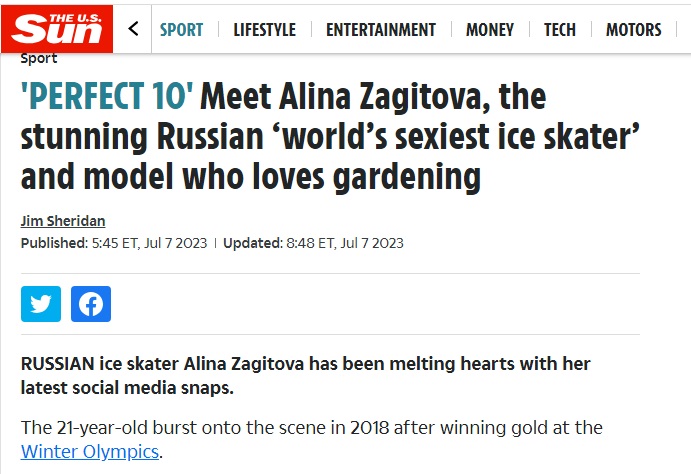Screen dimensions: 691x474
Task: Open MOTORS navigation item
Action: click(x=633, y=30)
